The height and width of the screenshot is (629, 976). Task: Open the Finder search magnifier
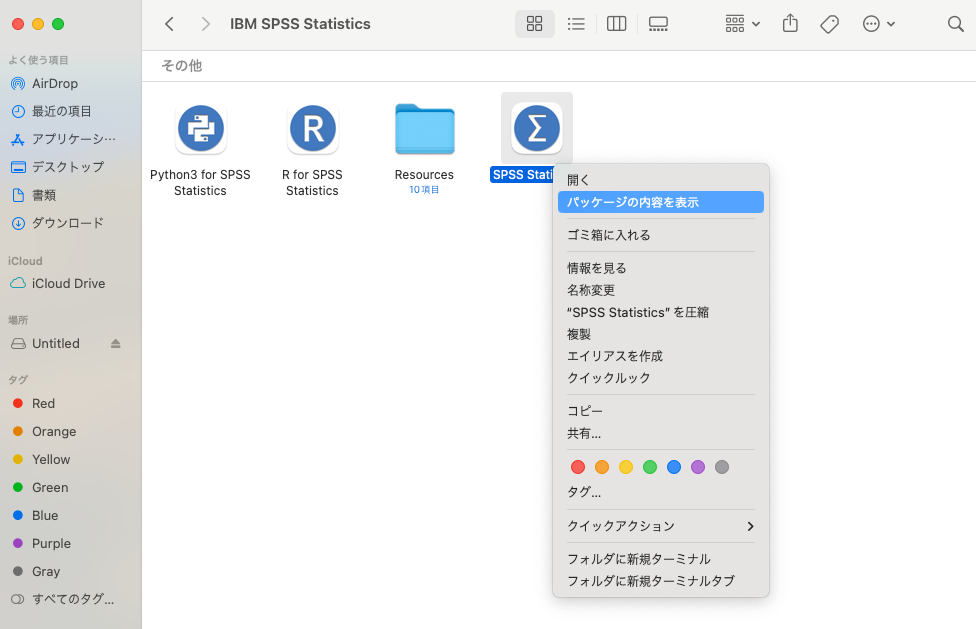click(955, 24)
